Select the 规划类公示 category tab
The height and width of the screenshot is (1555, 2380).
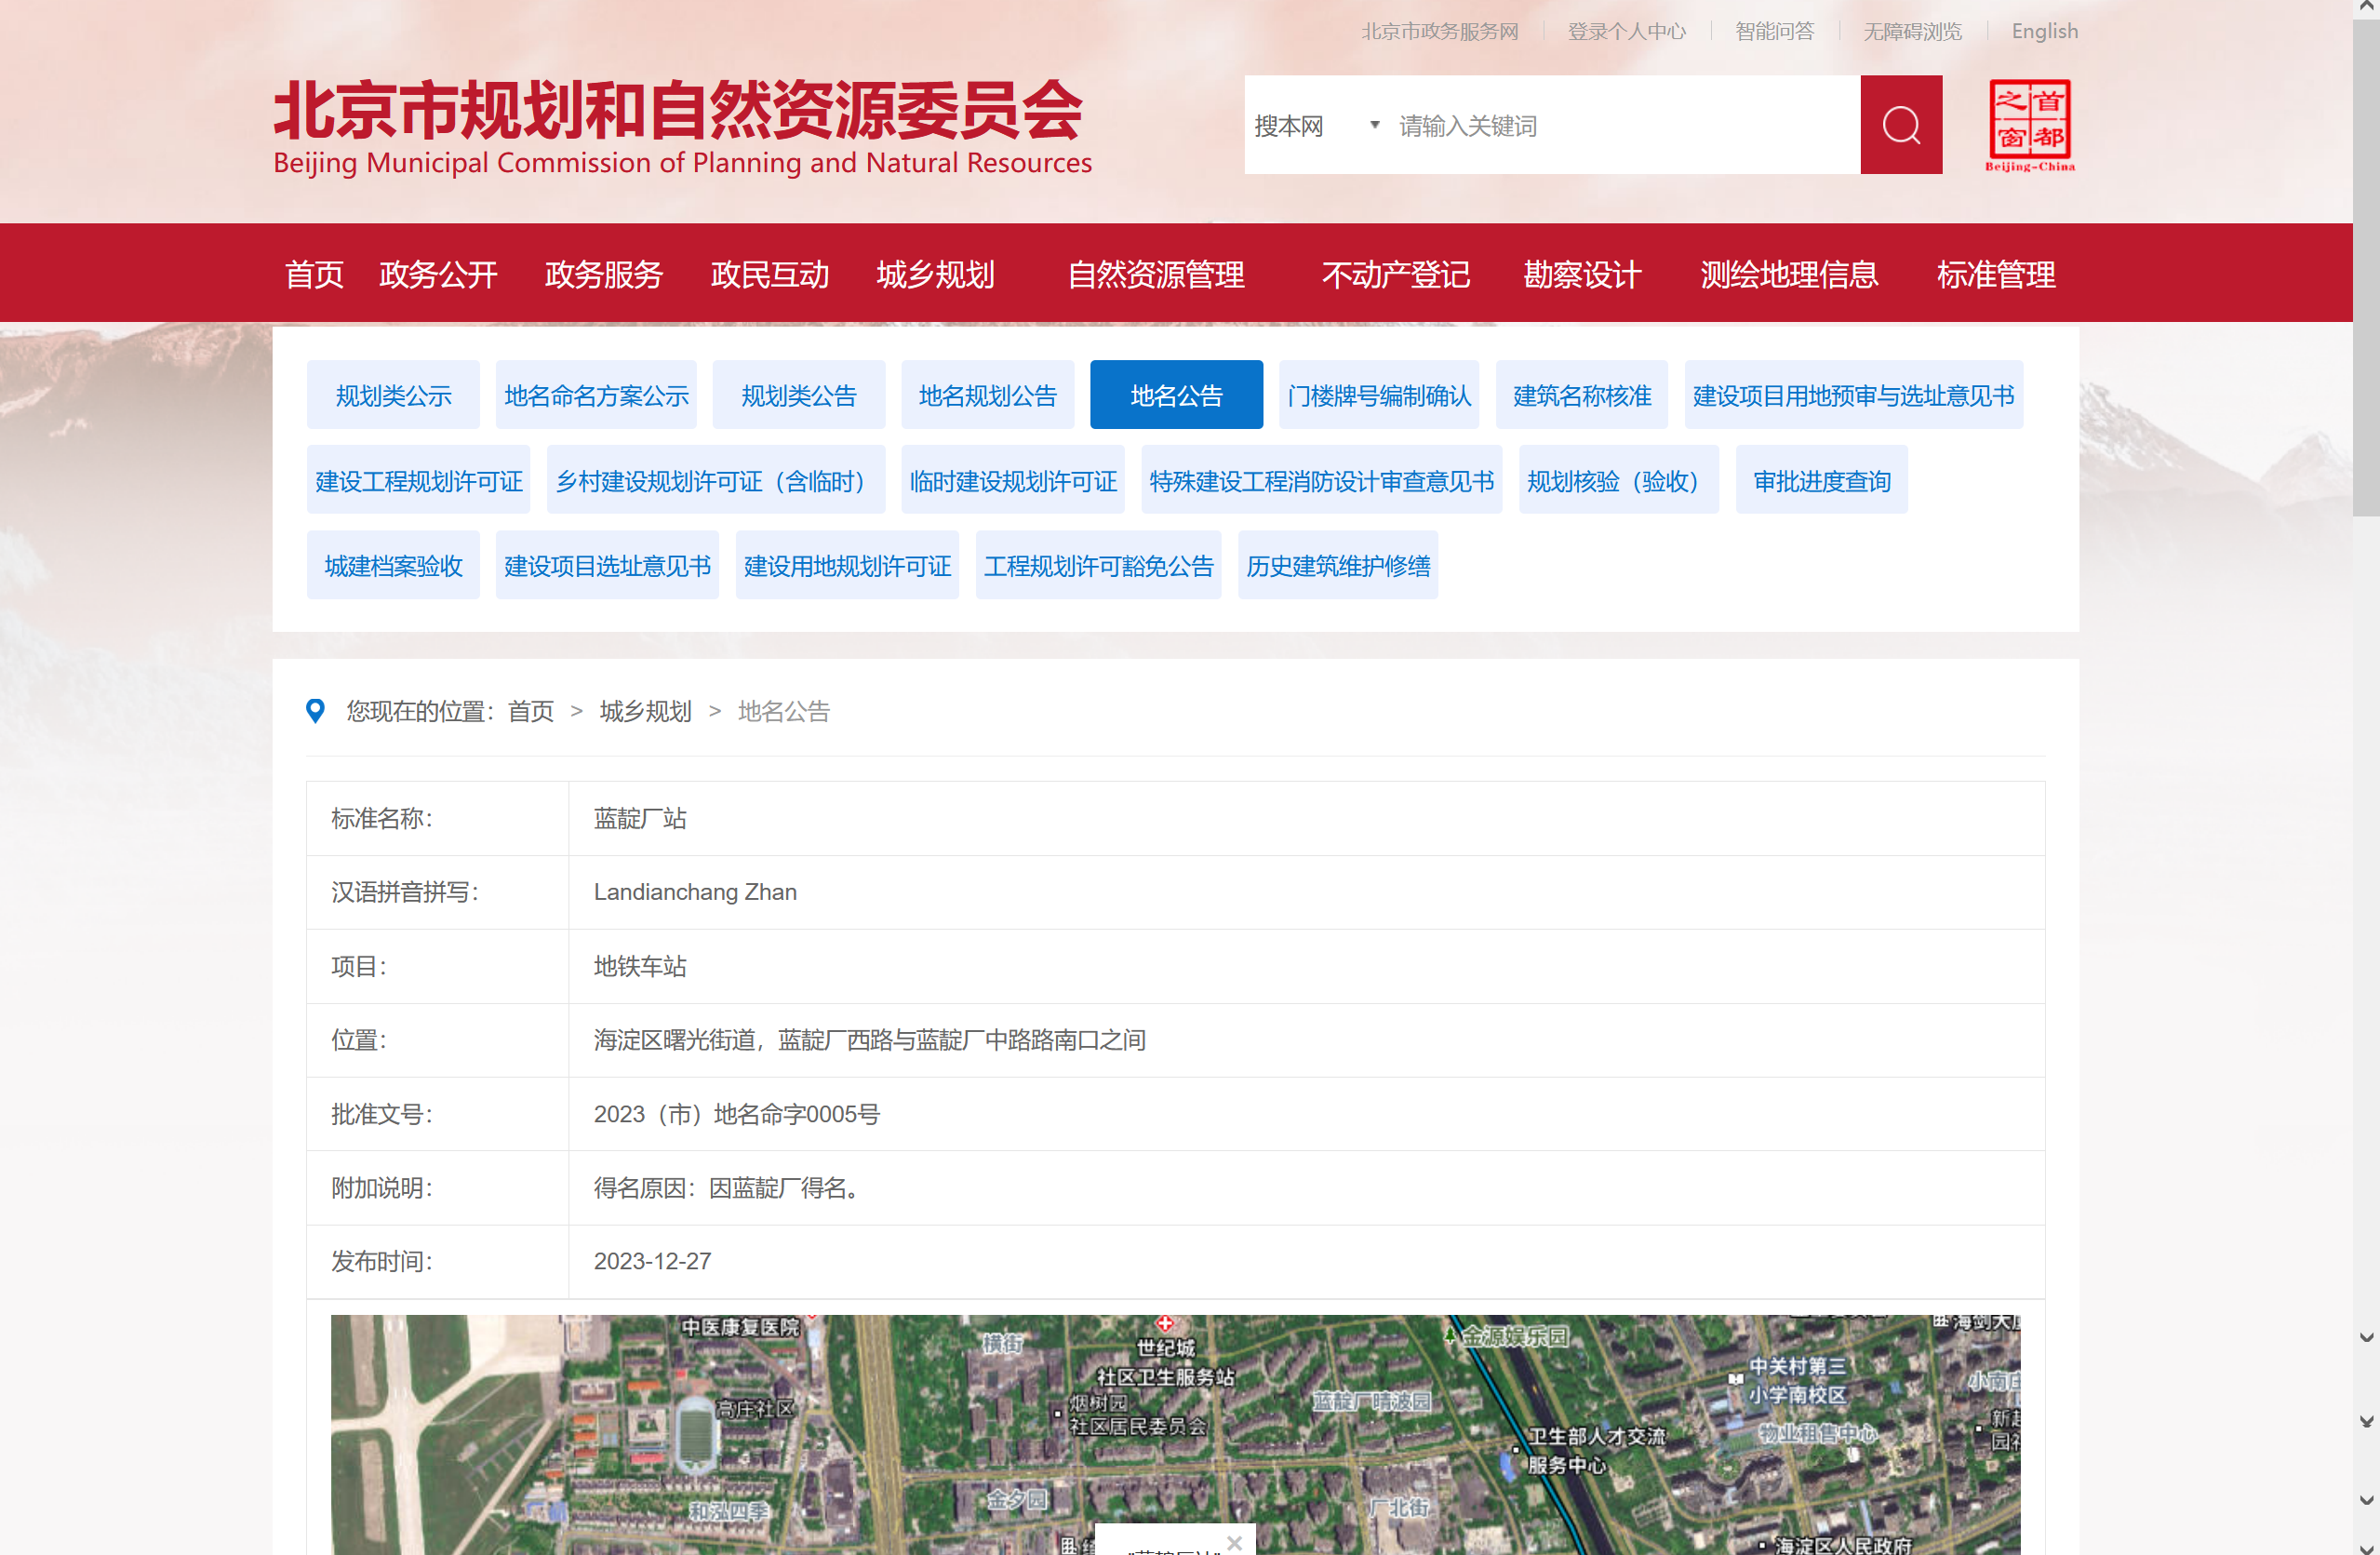tap(393, 395)
